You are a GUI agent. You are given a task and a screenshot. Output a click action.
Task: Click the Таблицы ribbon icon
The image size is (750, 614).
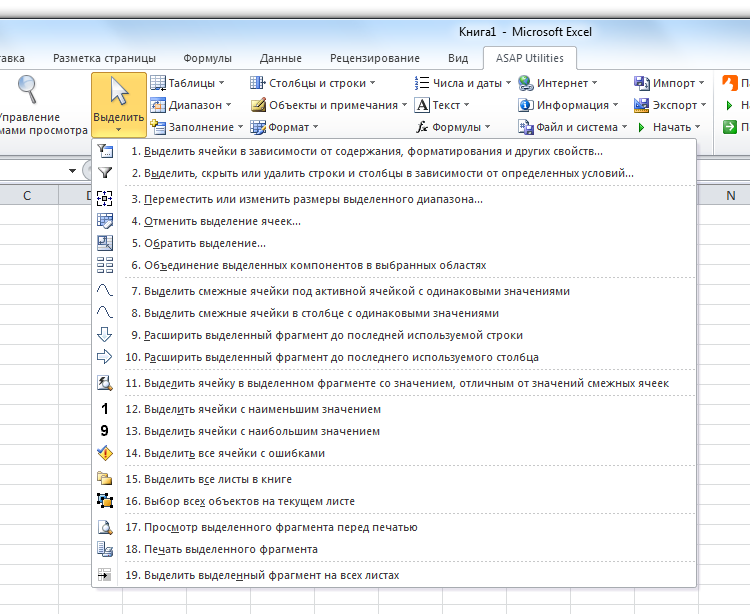158,83
